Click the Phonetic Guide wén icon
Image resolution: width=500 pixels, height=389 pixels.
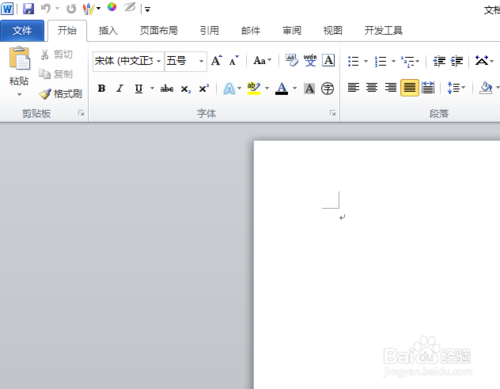point(310,61)
